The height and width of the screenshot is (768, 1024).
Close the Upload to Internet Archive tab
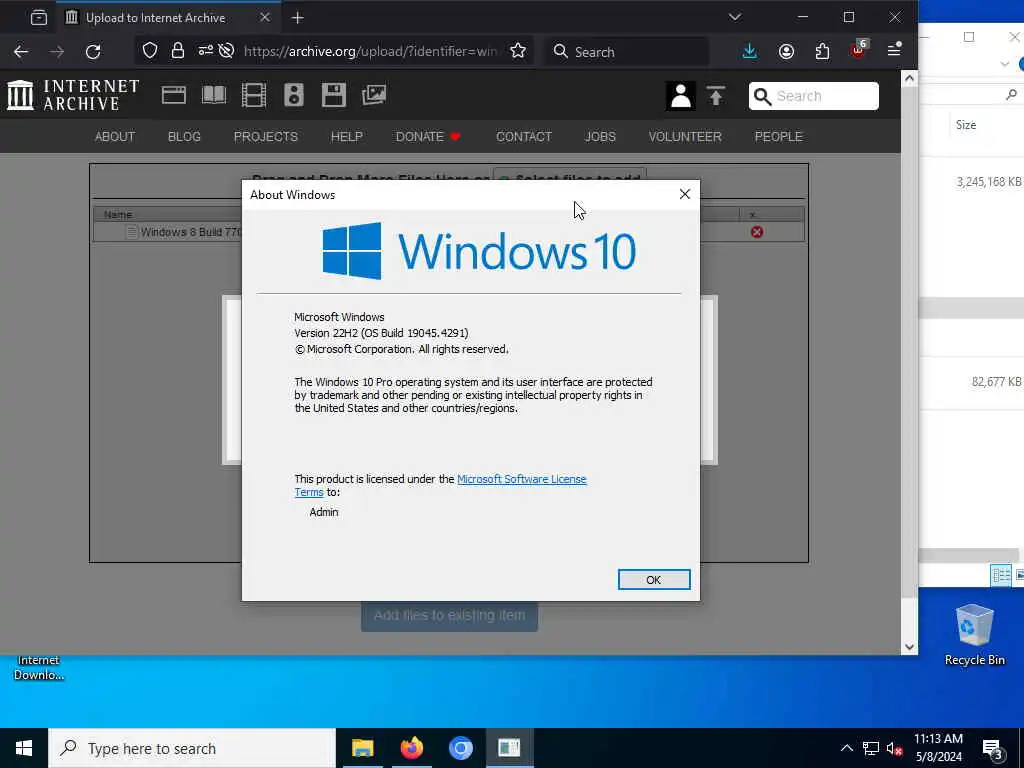pos(264,18)
